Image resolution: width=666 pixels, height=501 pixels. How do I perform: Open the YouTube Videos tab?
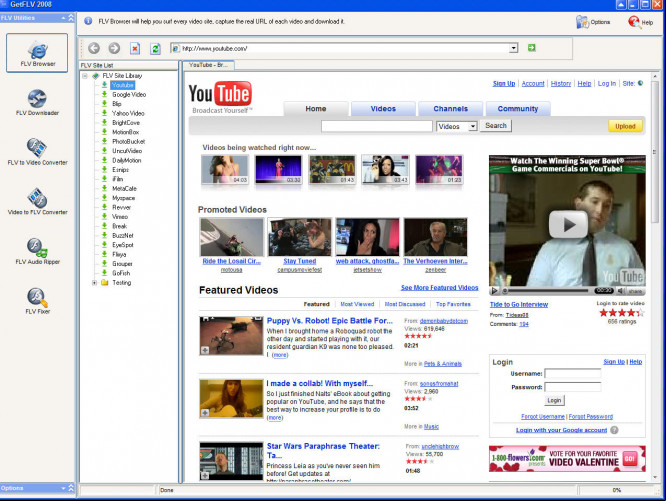pyautogui.click(x=383, y=109)
